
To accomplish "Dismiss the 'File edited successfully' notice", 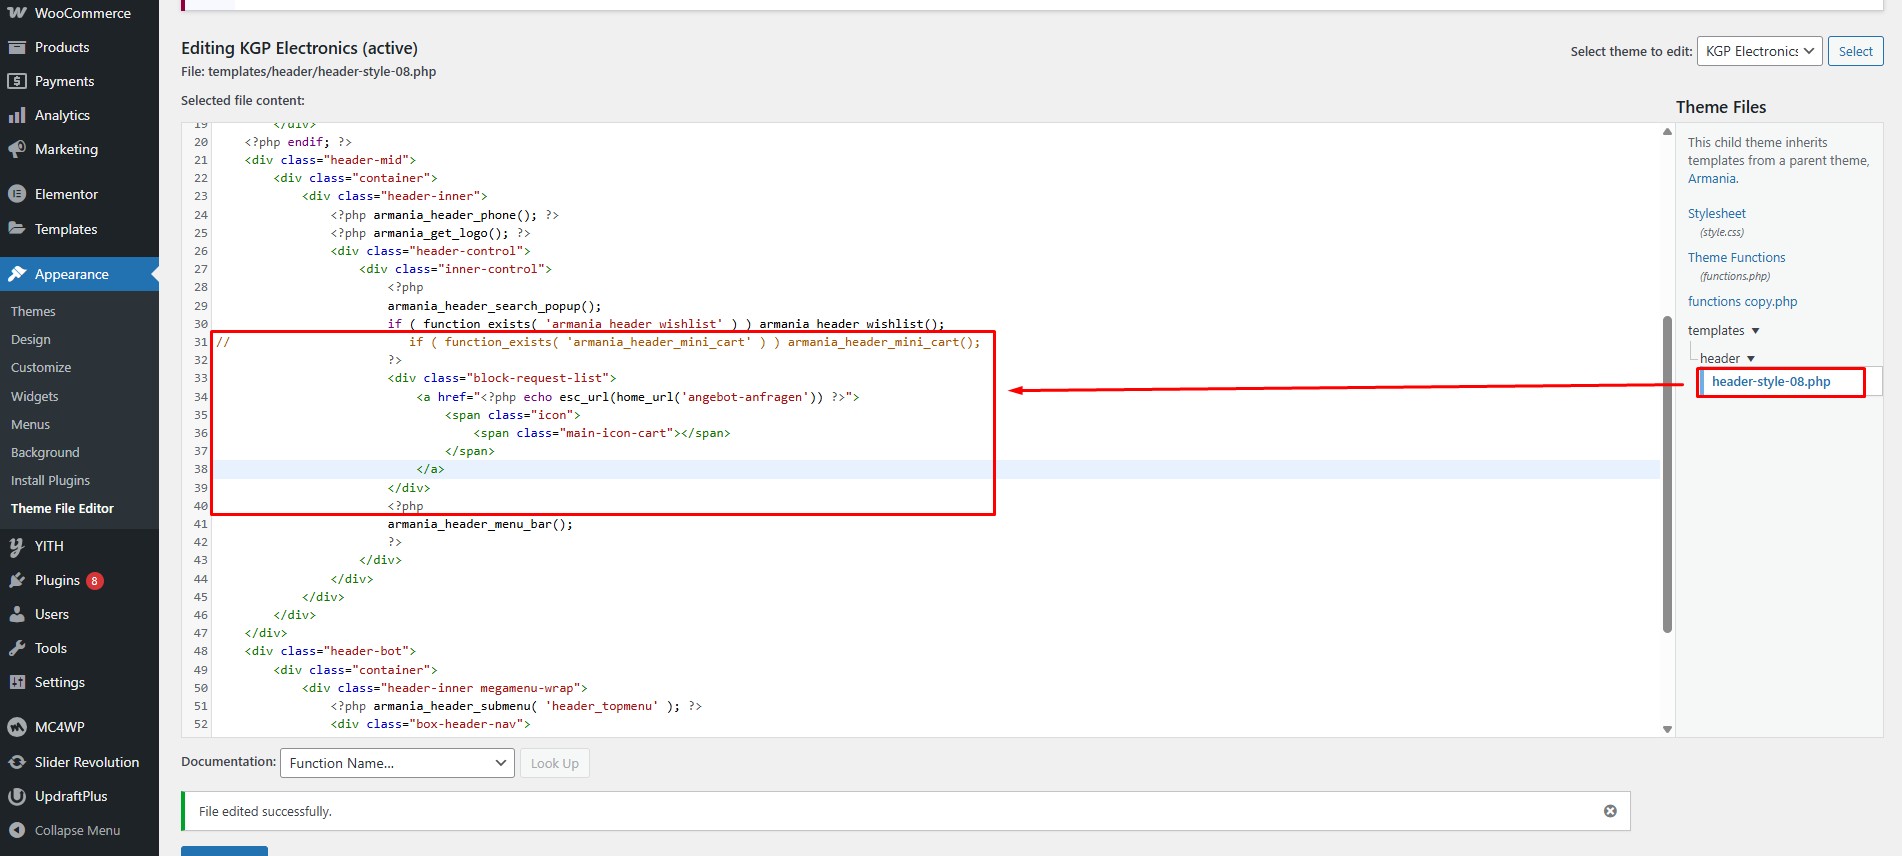I will [x=1610, y=811].
